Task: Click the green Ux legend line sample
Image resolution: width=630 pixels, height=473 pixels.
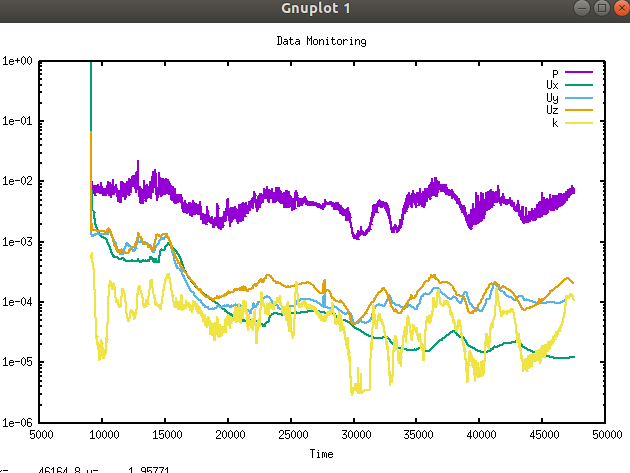Action: tap(579, 85)
